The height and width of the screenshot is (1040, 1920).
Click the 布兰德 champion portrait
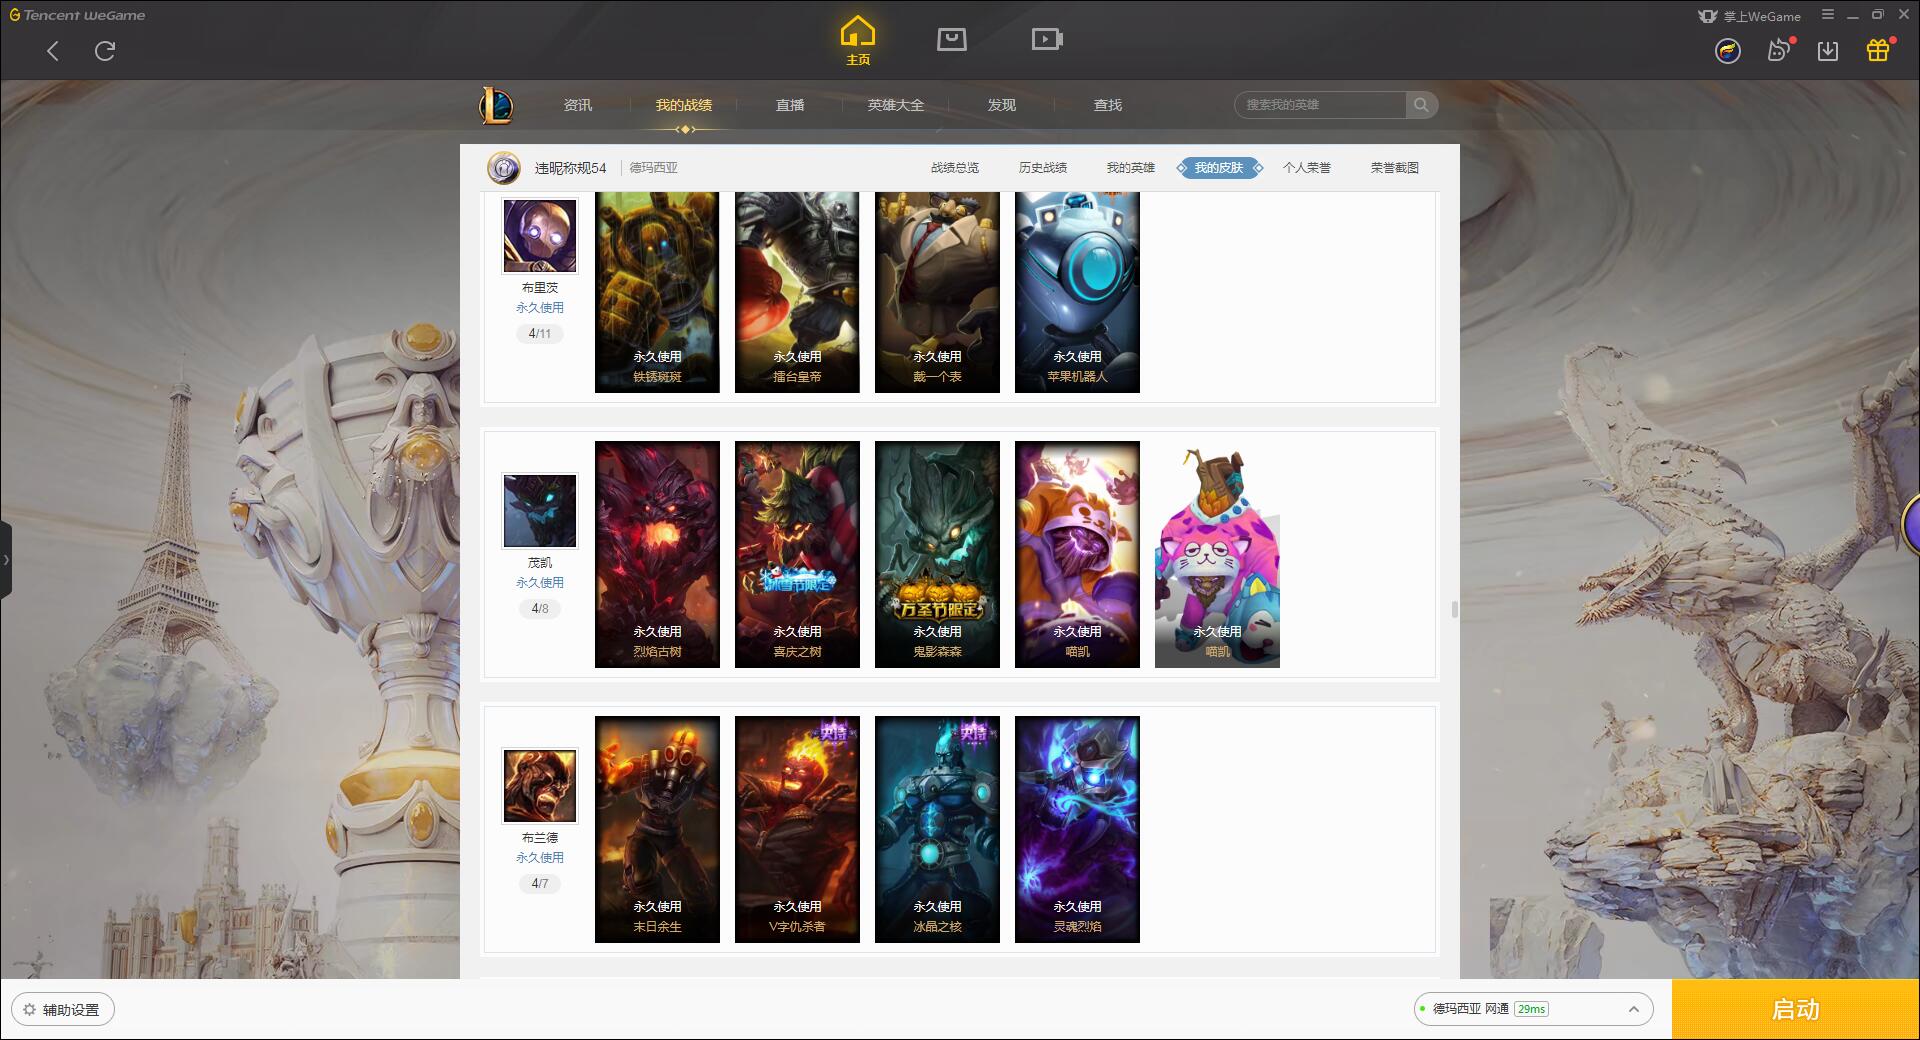click(x=540, y=786)
